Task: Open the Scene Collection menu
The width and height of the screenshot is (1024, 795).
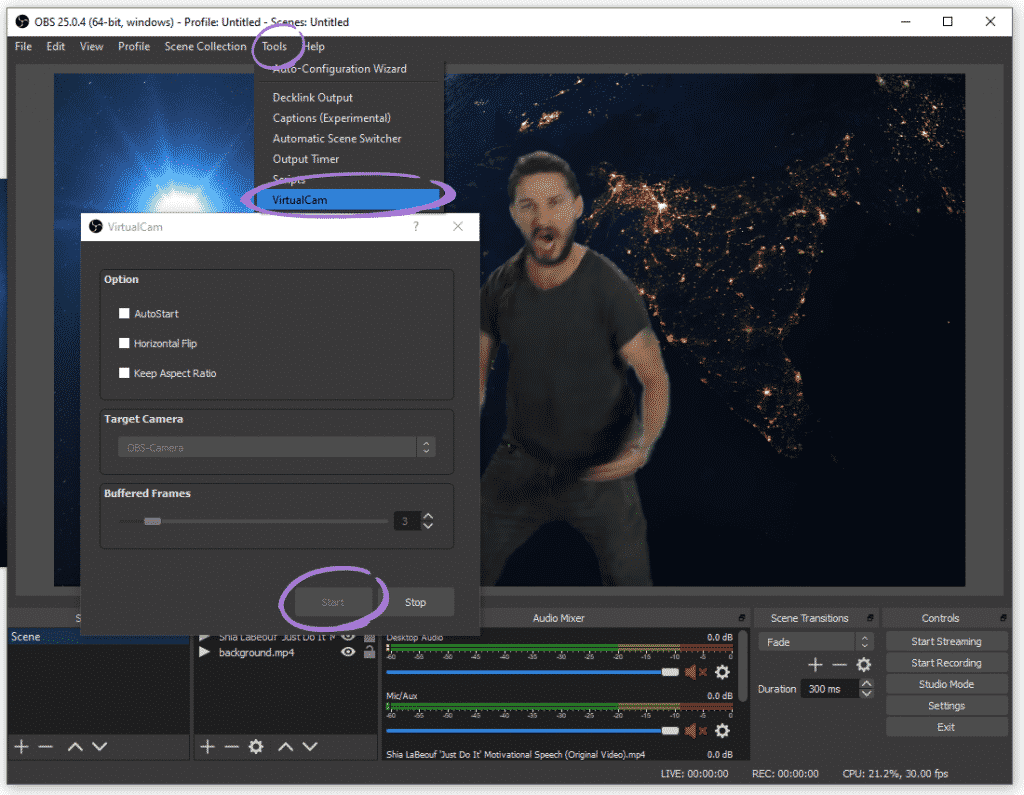Action: click(205, 46)
